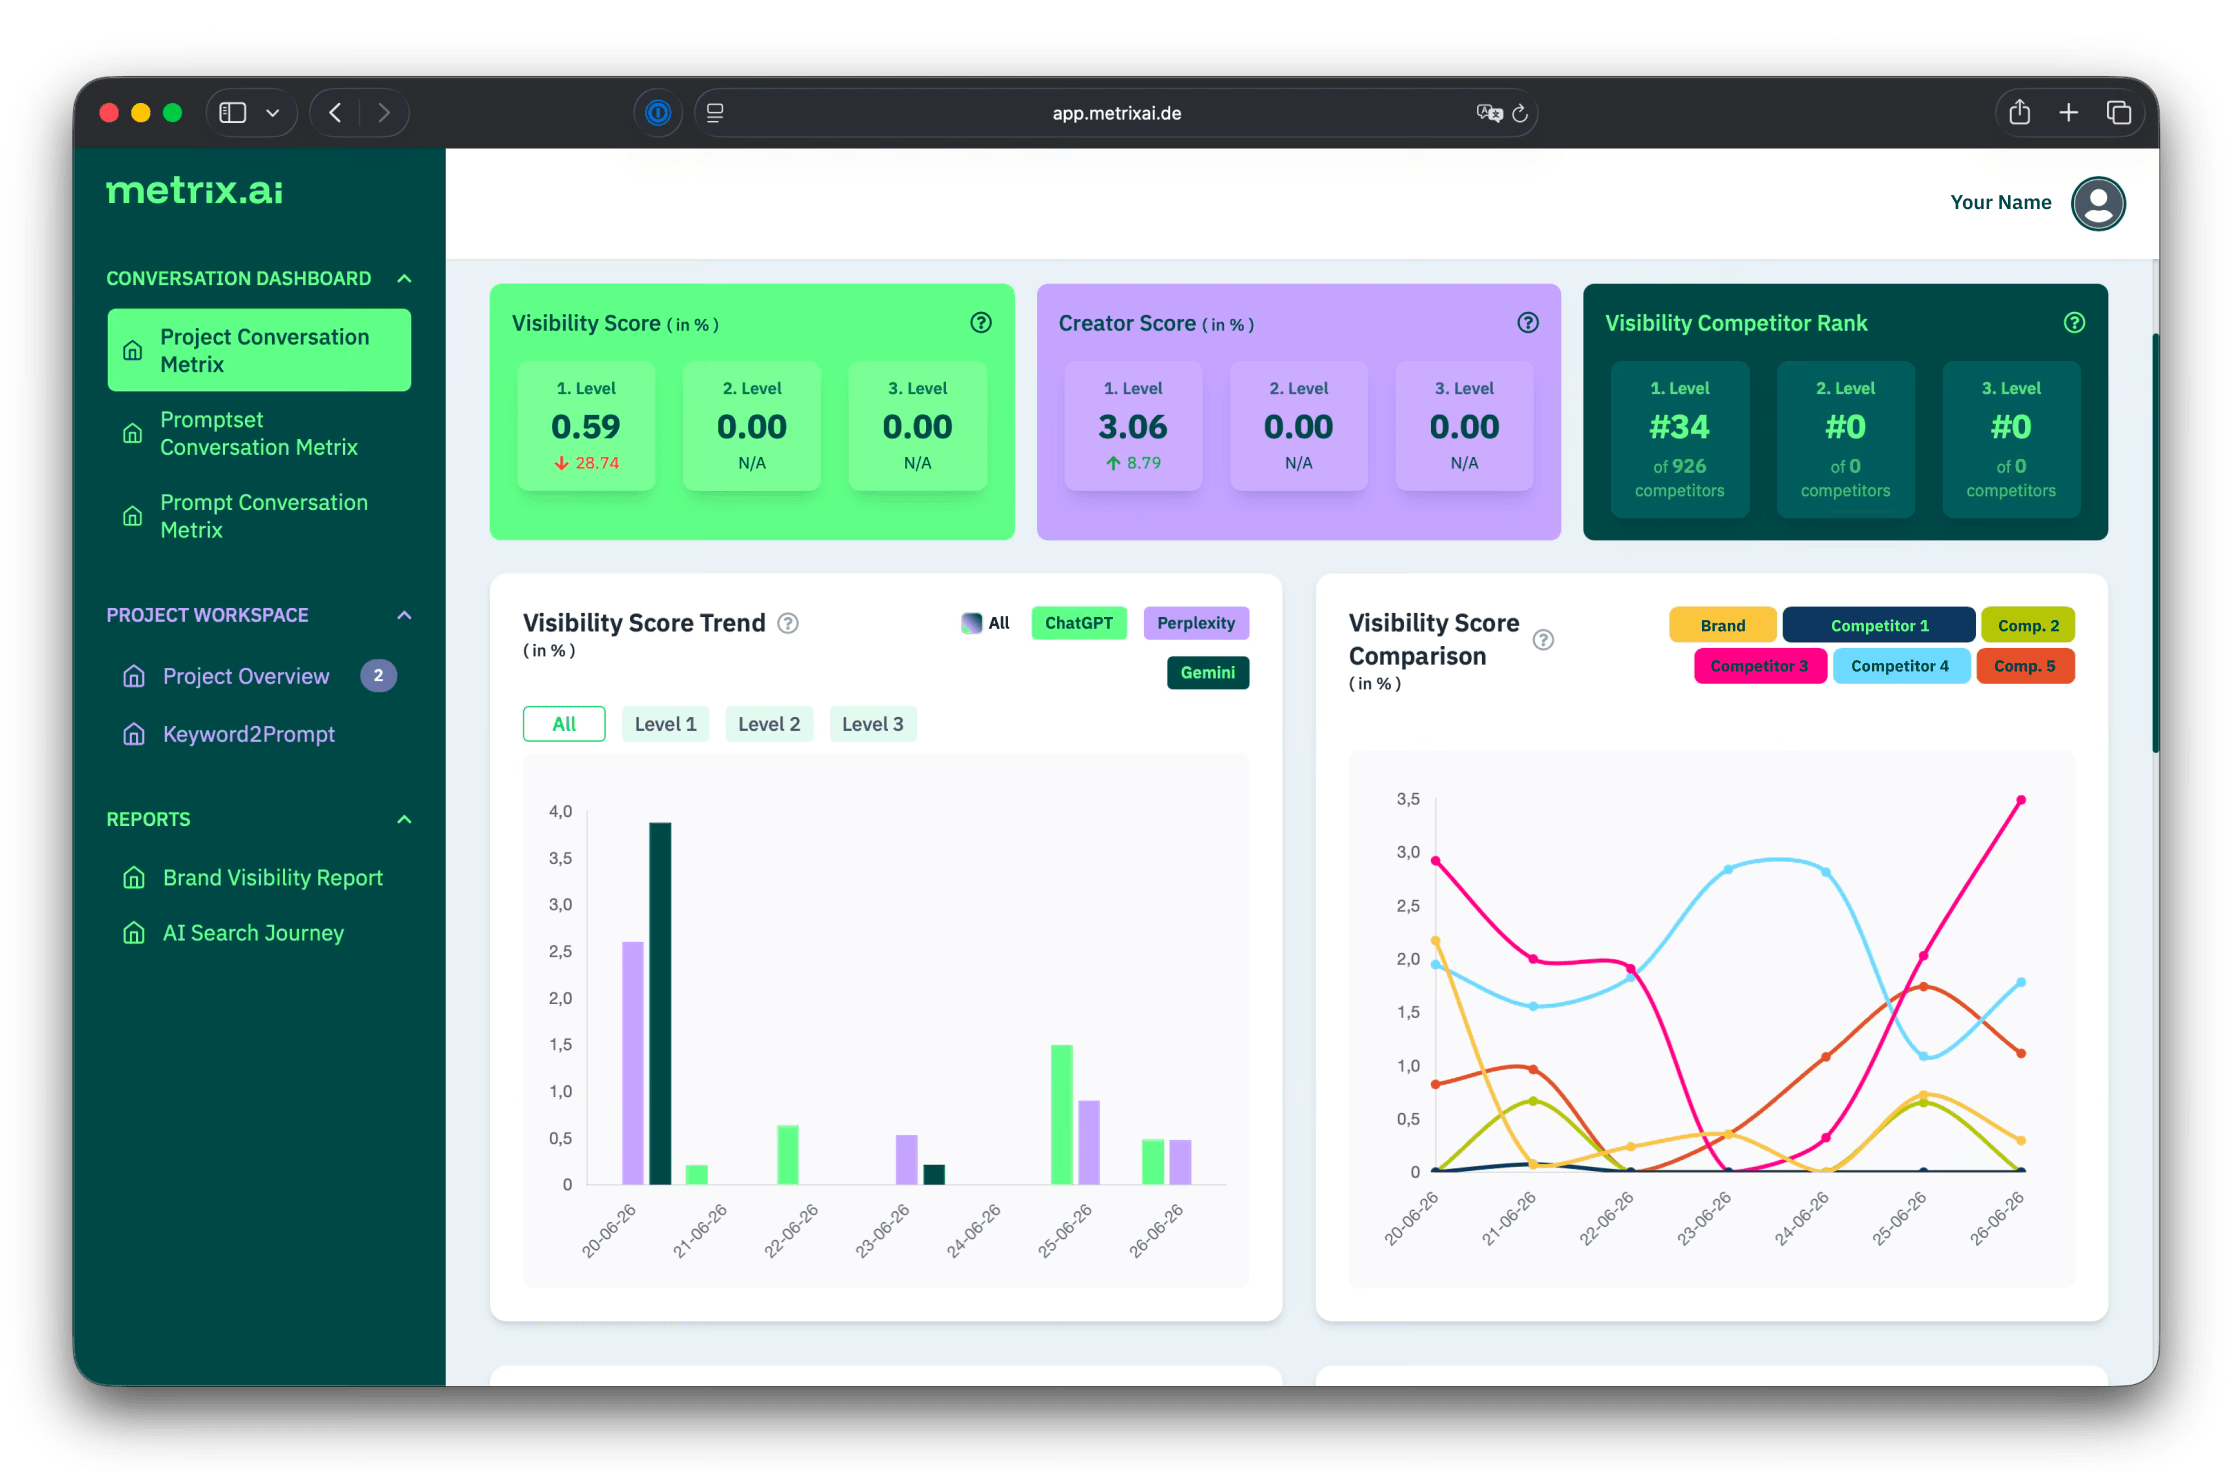Toggle the Comp. 5 legend chip

(x=2025, y=666)
